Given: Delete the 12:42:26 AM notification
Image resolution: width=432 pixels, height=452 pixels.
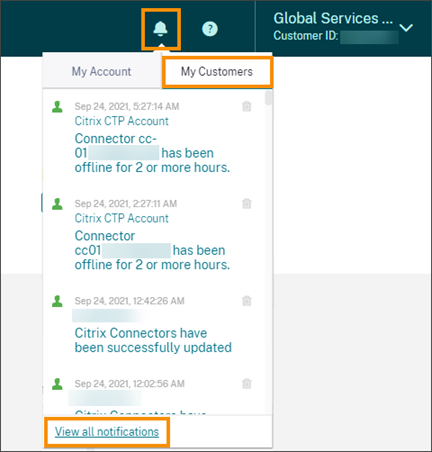Looking at the screenshot, I should (247, 301).
